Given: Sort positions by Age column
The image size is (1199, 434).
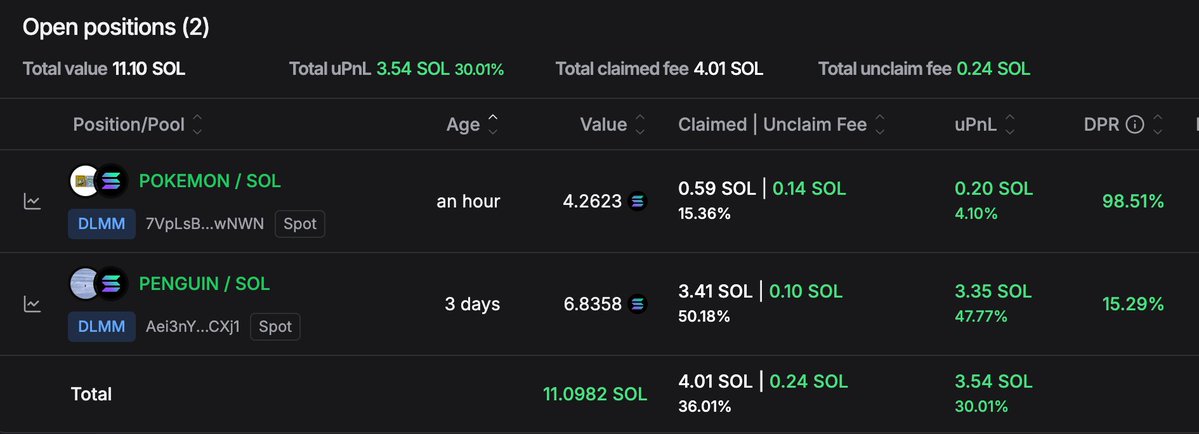Looking at the screenshot, I should coord(492,125).
